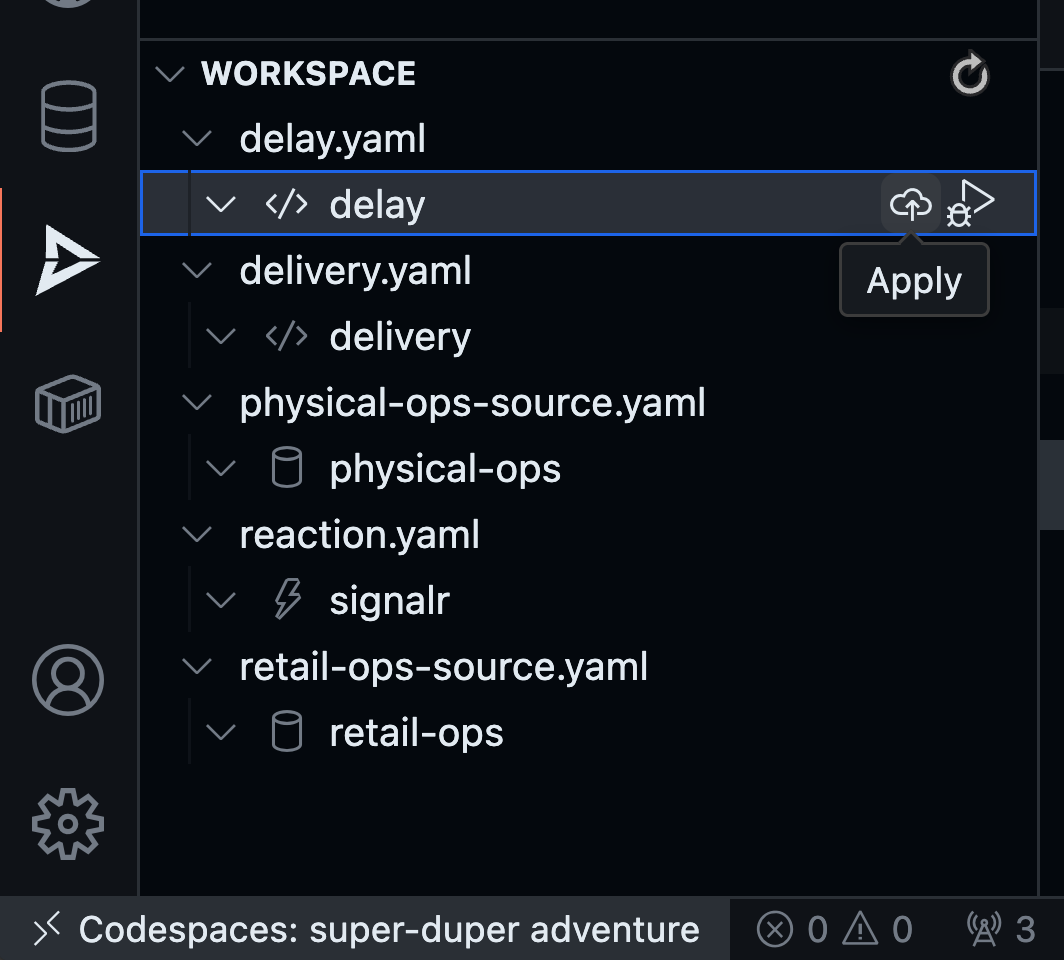Click the ports forwarded indicator in status bar
The height and width of the screenshot is (960, 1064).
1001,930
